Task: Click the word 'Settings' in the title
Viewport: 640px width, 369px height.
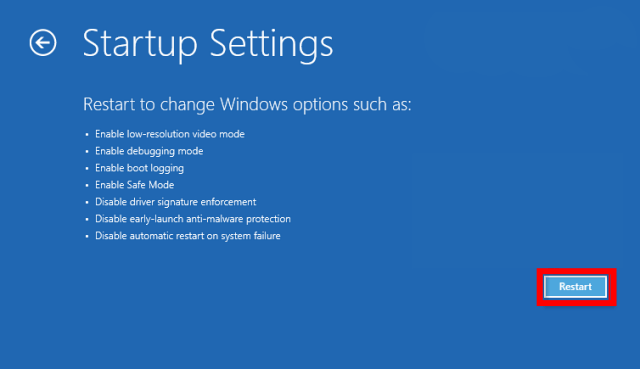Action: (x=271, y=45)
